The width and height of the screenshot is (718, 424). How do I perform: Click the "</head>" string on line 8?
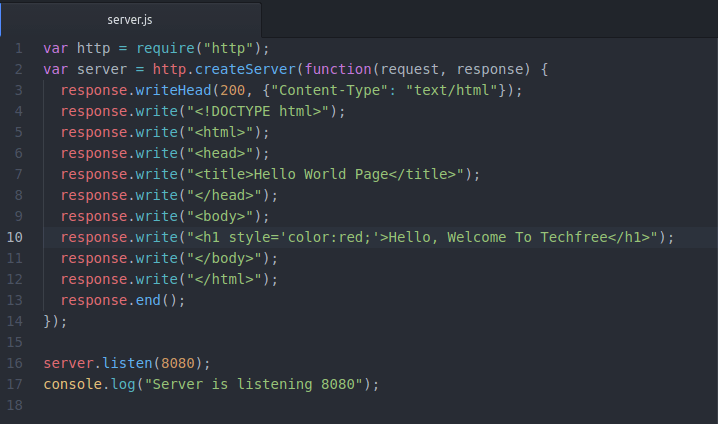pyautogui.click(x=224, y=196)
